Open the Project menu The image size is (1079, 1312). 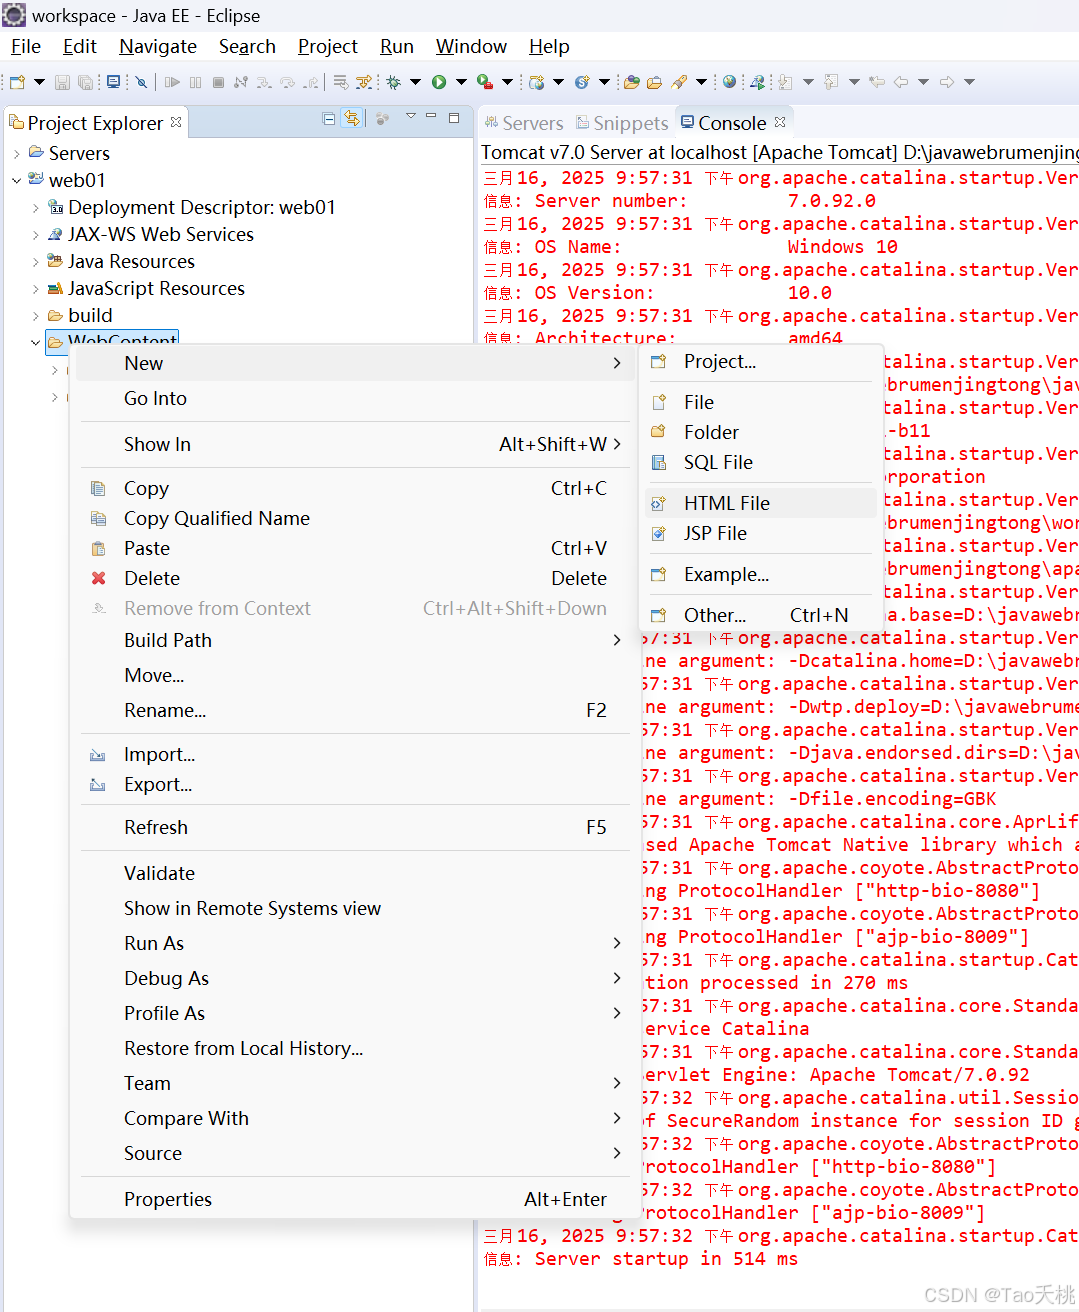(327, 47)
